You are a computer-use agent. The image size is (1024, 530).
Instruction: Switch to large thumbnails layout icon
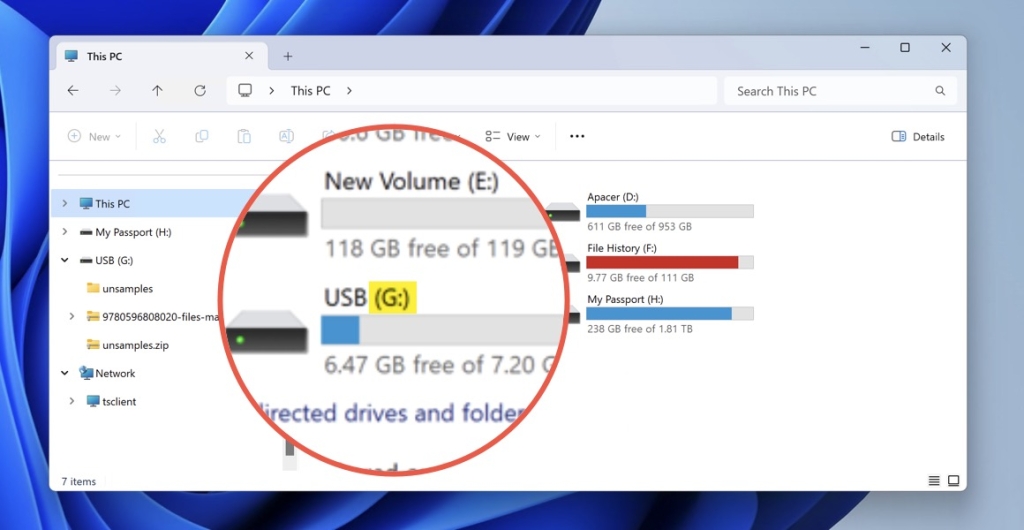pos(953,481)
